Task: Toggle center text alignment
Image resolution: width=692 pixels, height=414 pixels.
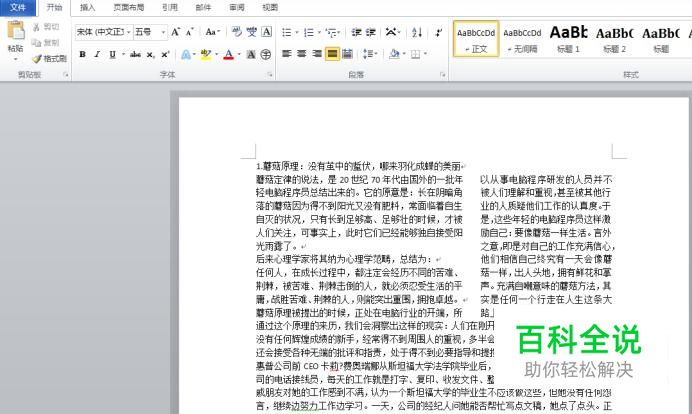Action: pos(302,54)
